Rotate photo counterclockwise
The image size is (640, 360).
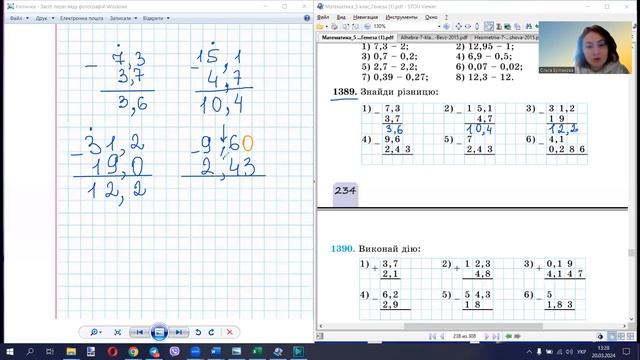coord(198,332)
